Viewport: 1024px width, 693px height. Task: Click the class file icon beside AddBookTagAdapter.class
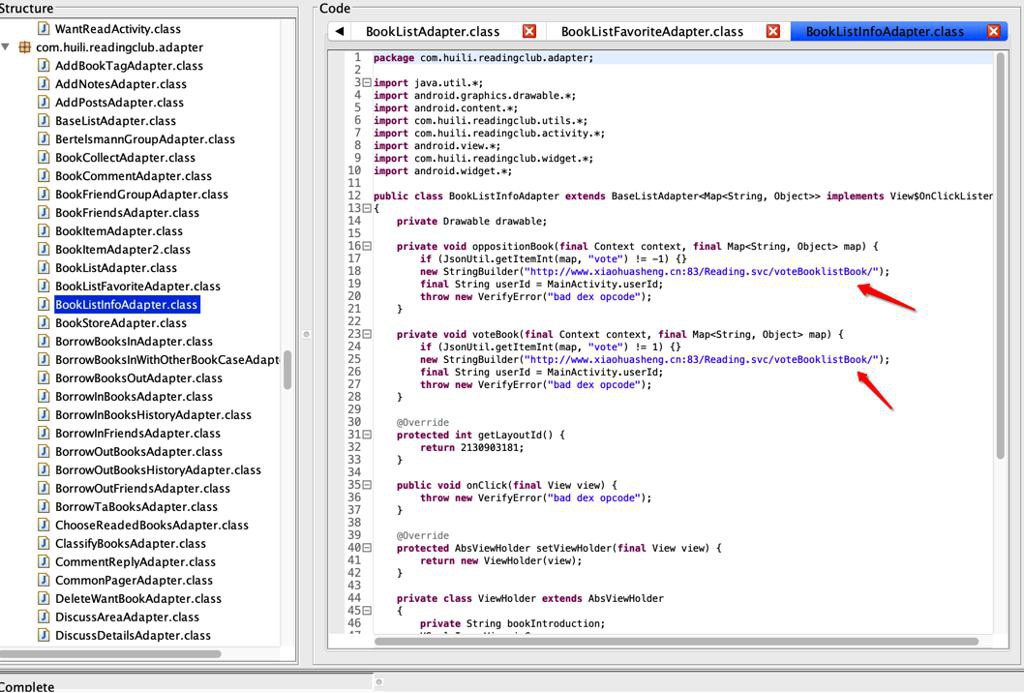pos(44,66)
